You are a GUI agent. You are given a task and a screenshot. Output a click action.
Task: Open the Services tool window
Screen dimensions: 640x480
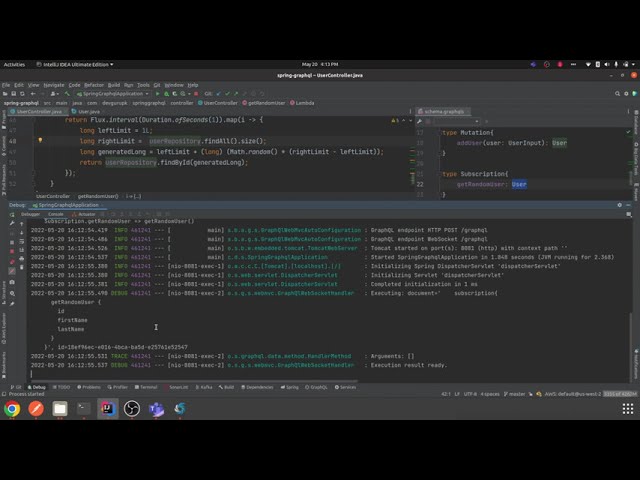tap(345, 387)
